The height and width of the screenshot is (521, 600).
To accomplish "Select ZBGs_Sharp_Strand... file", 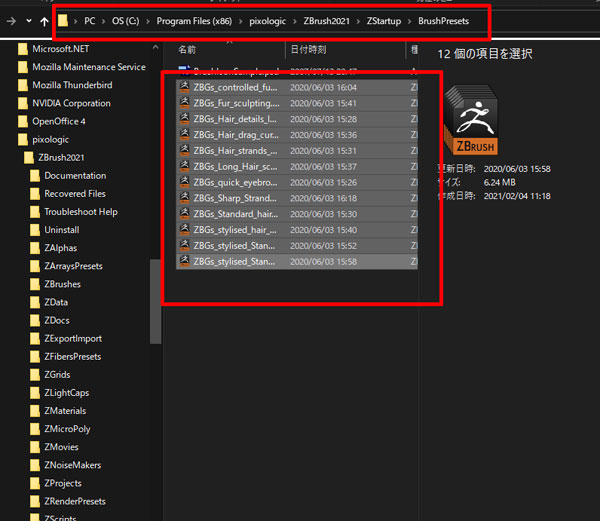I will (x=297, y=198).
